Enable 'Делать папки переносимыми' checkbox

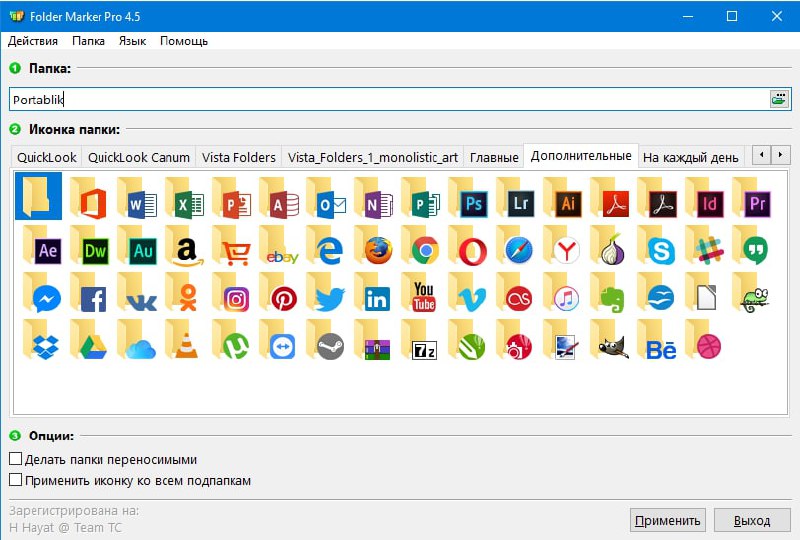(x=16, y=459)
